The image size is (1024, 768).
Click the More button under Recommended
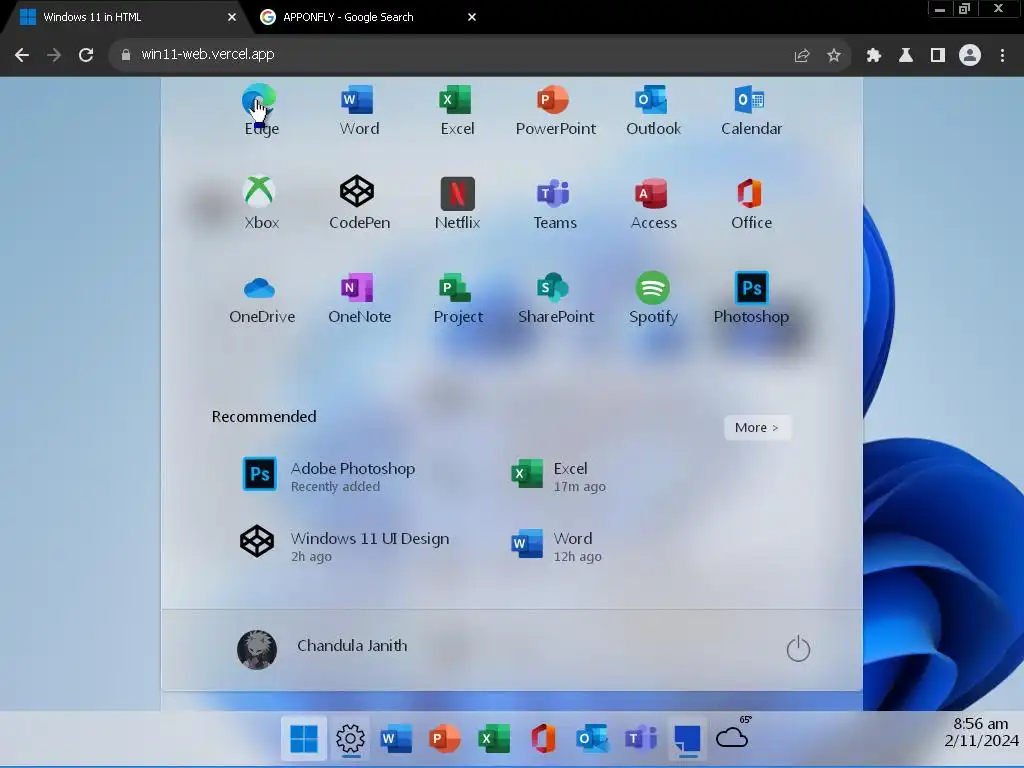tap(757, 428)
